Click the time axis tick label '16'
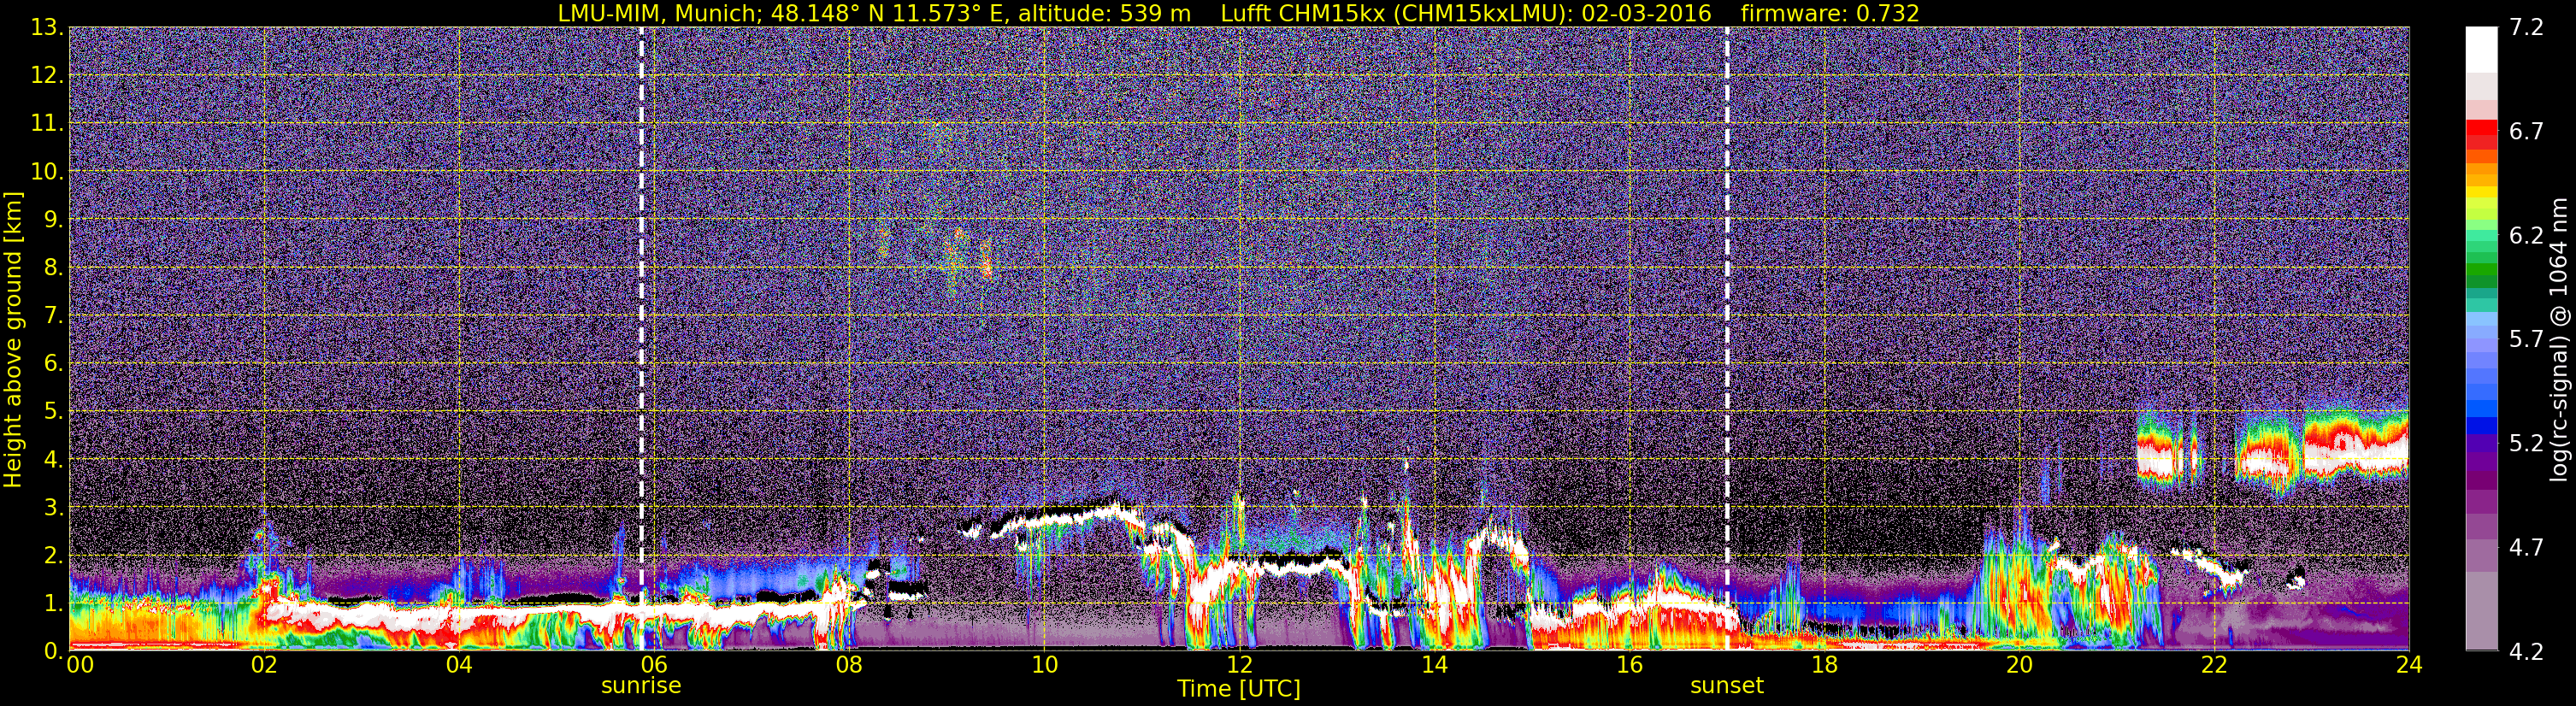The width and height of the screenshot is (2576, 706). 1629,665
